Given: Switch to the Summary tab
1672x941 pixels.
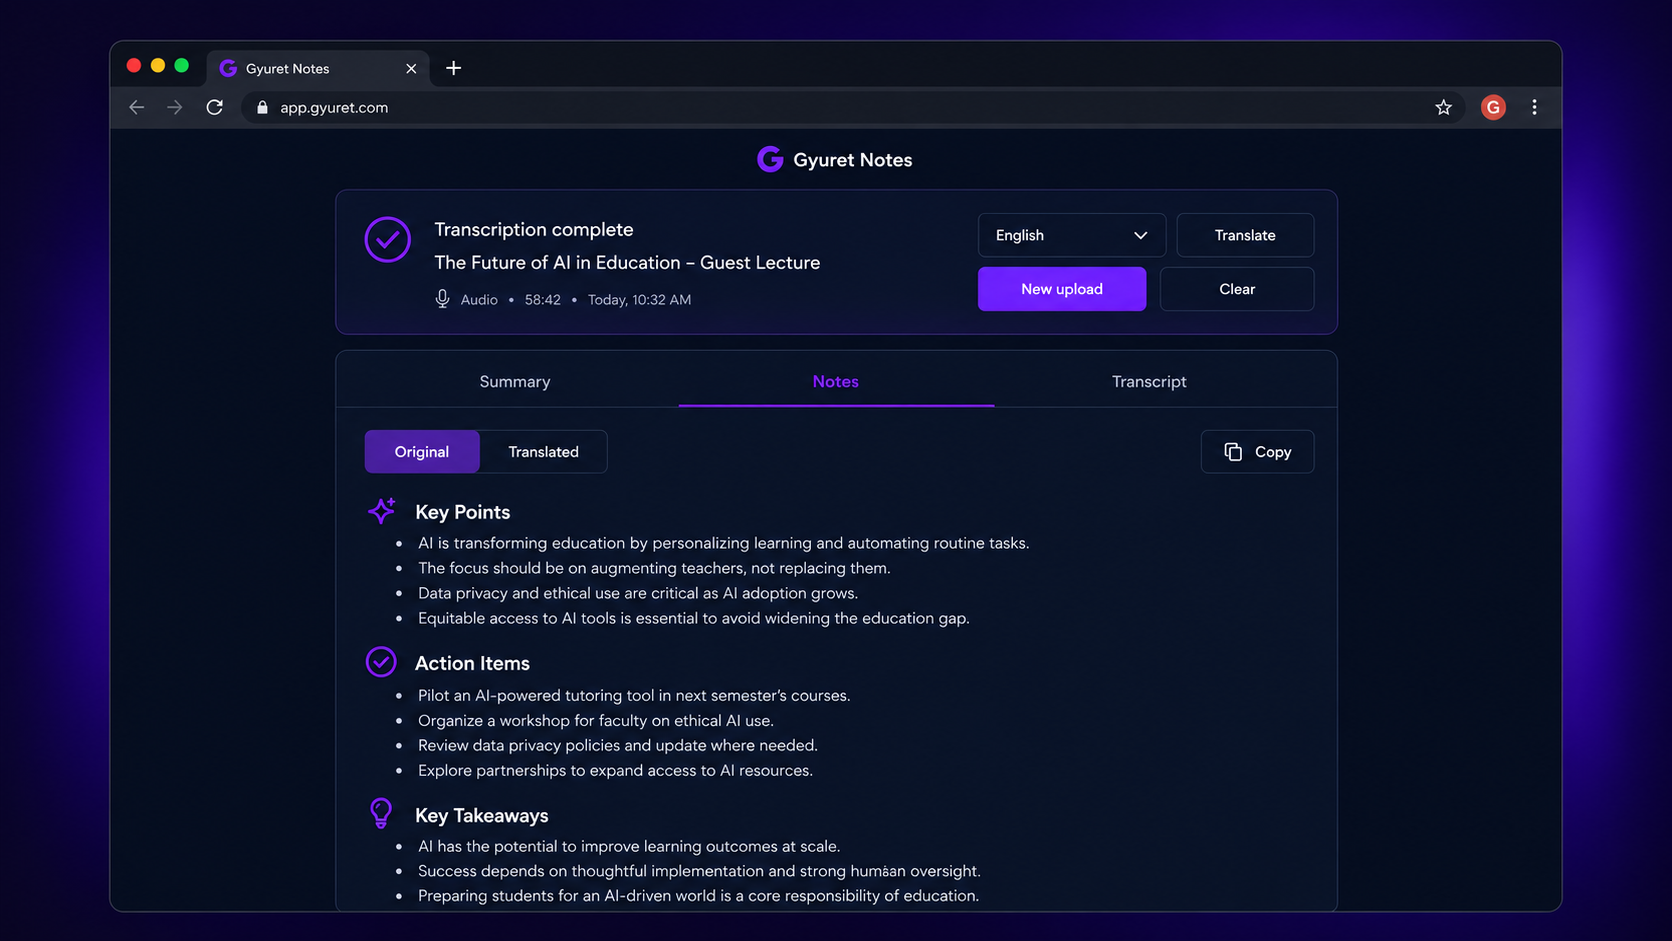Looking at the screenshot, I should click(x=515, y=381).
